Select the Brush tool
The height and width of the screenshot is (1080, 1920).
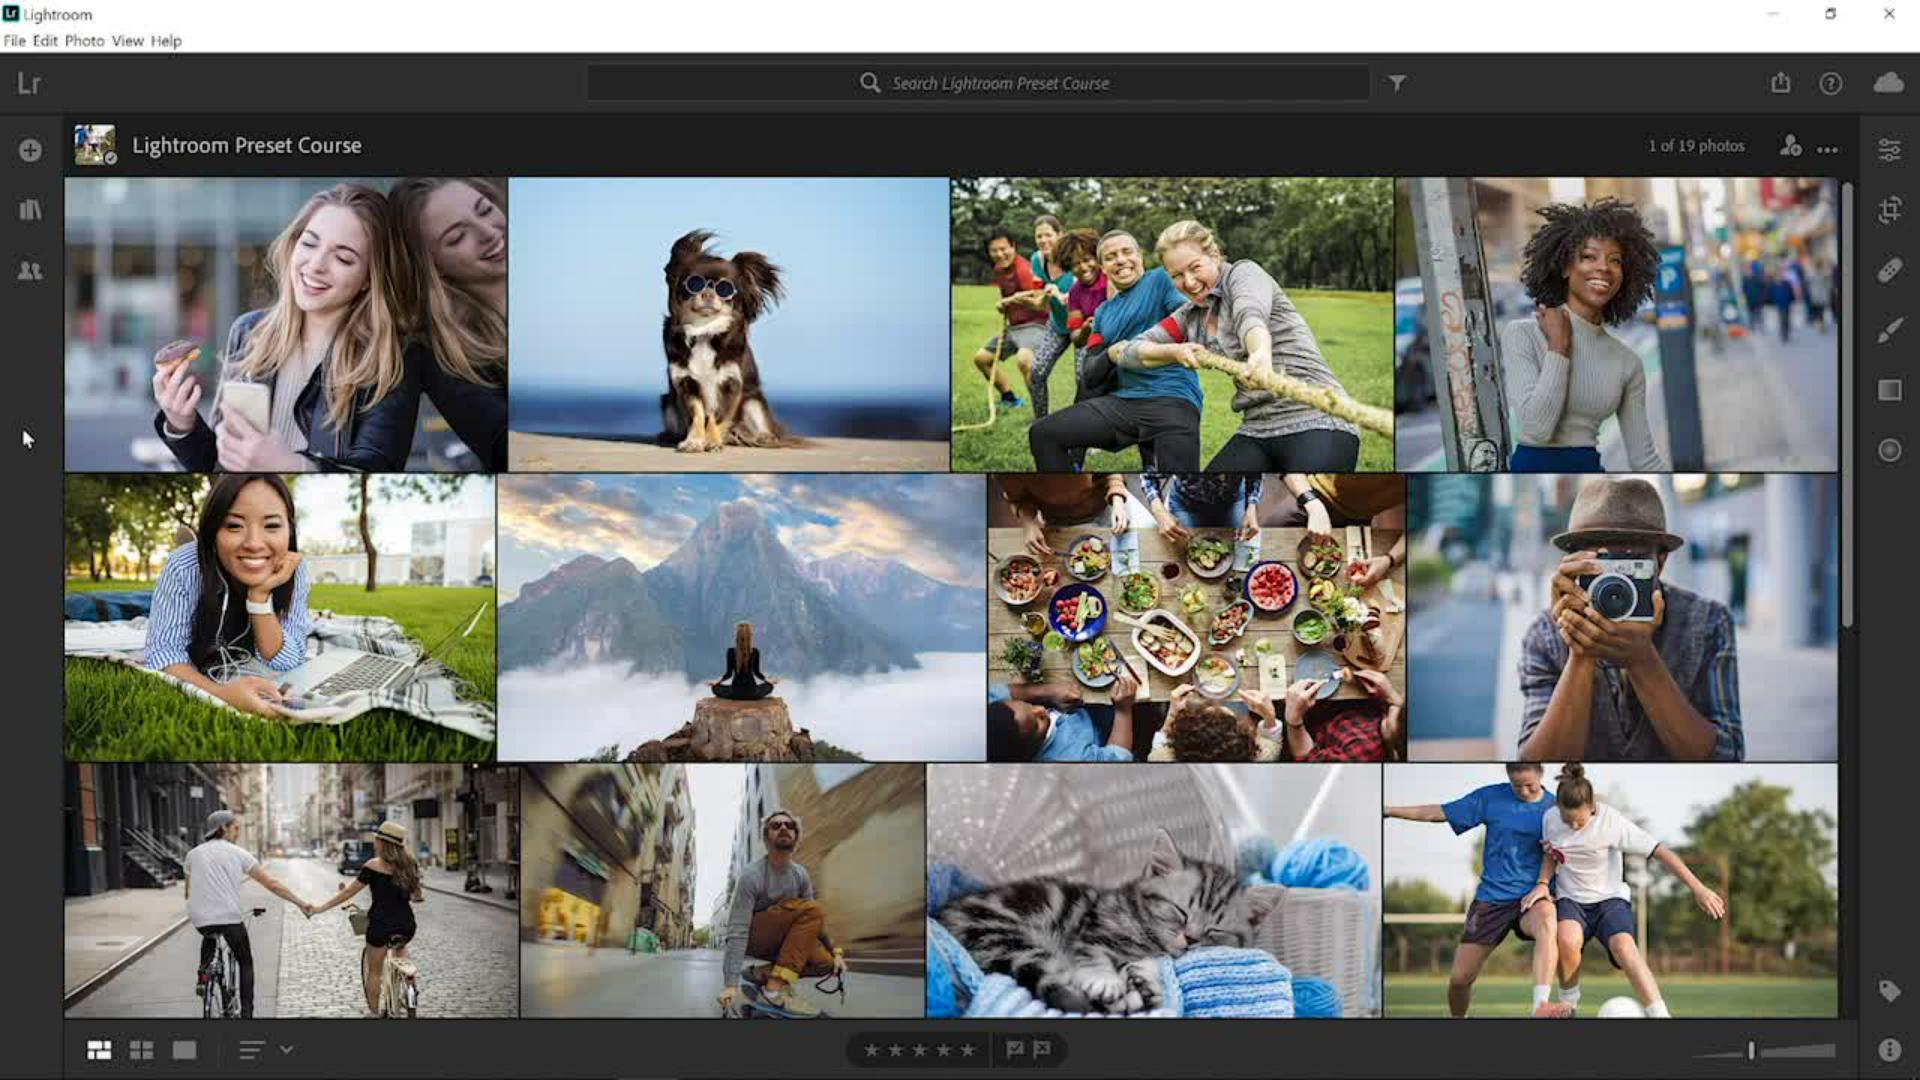tap(1889, 330)
